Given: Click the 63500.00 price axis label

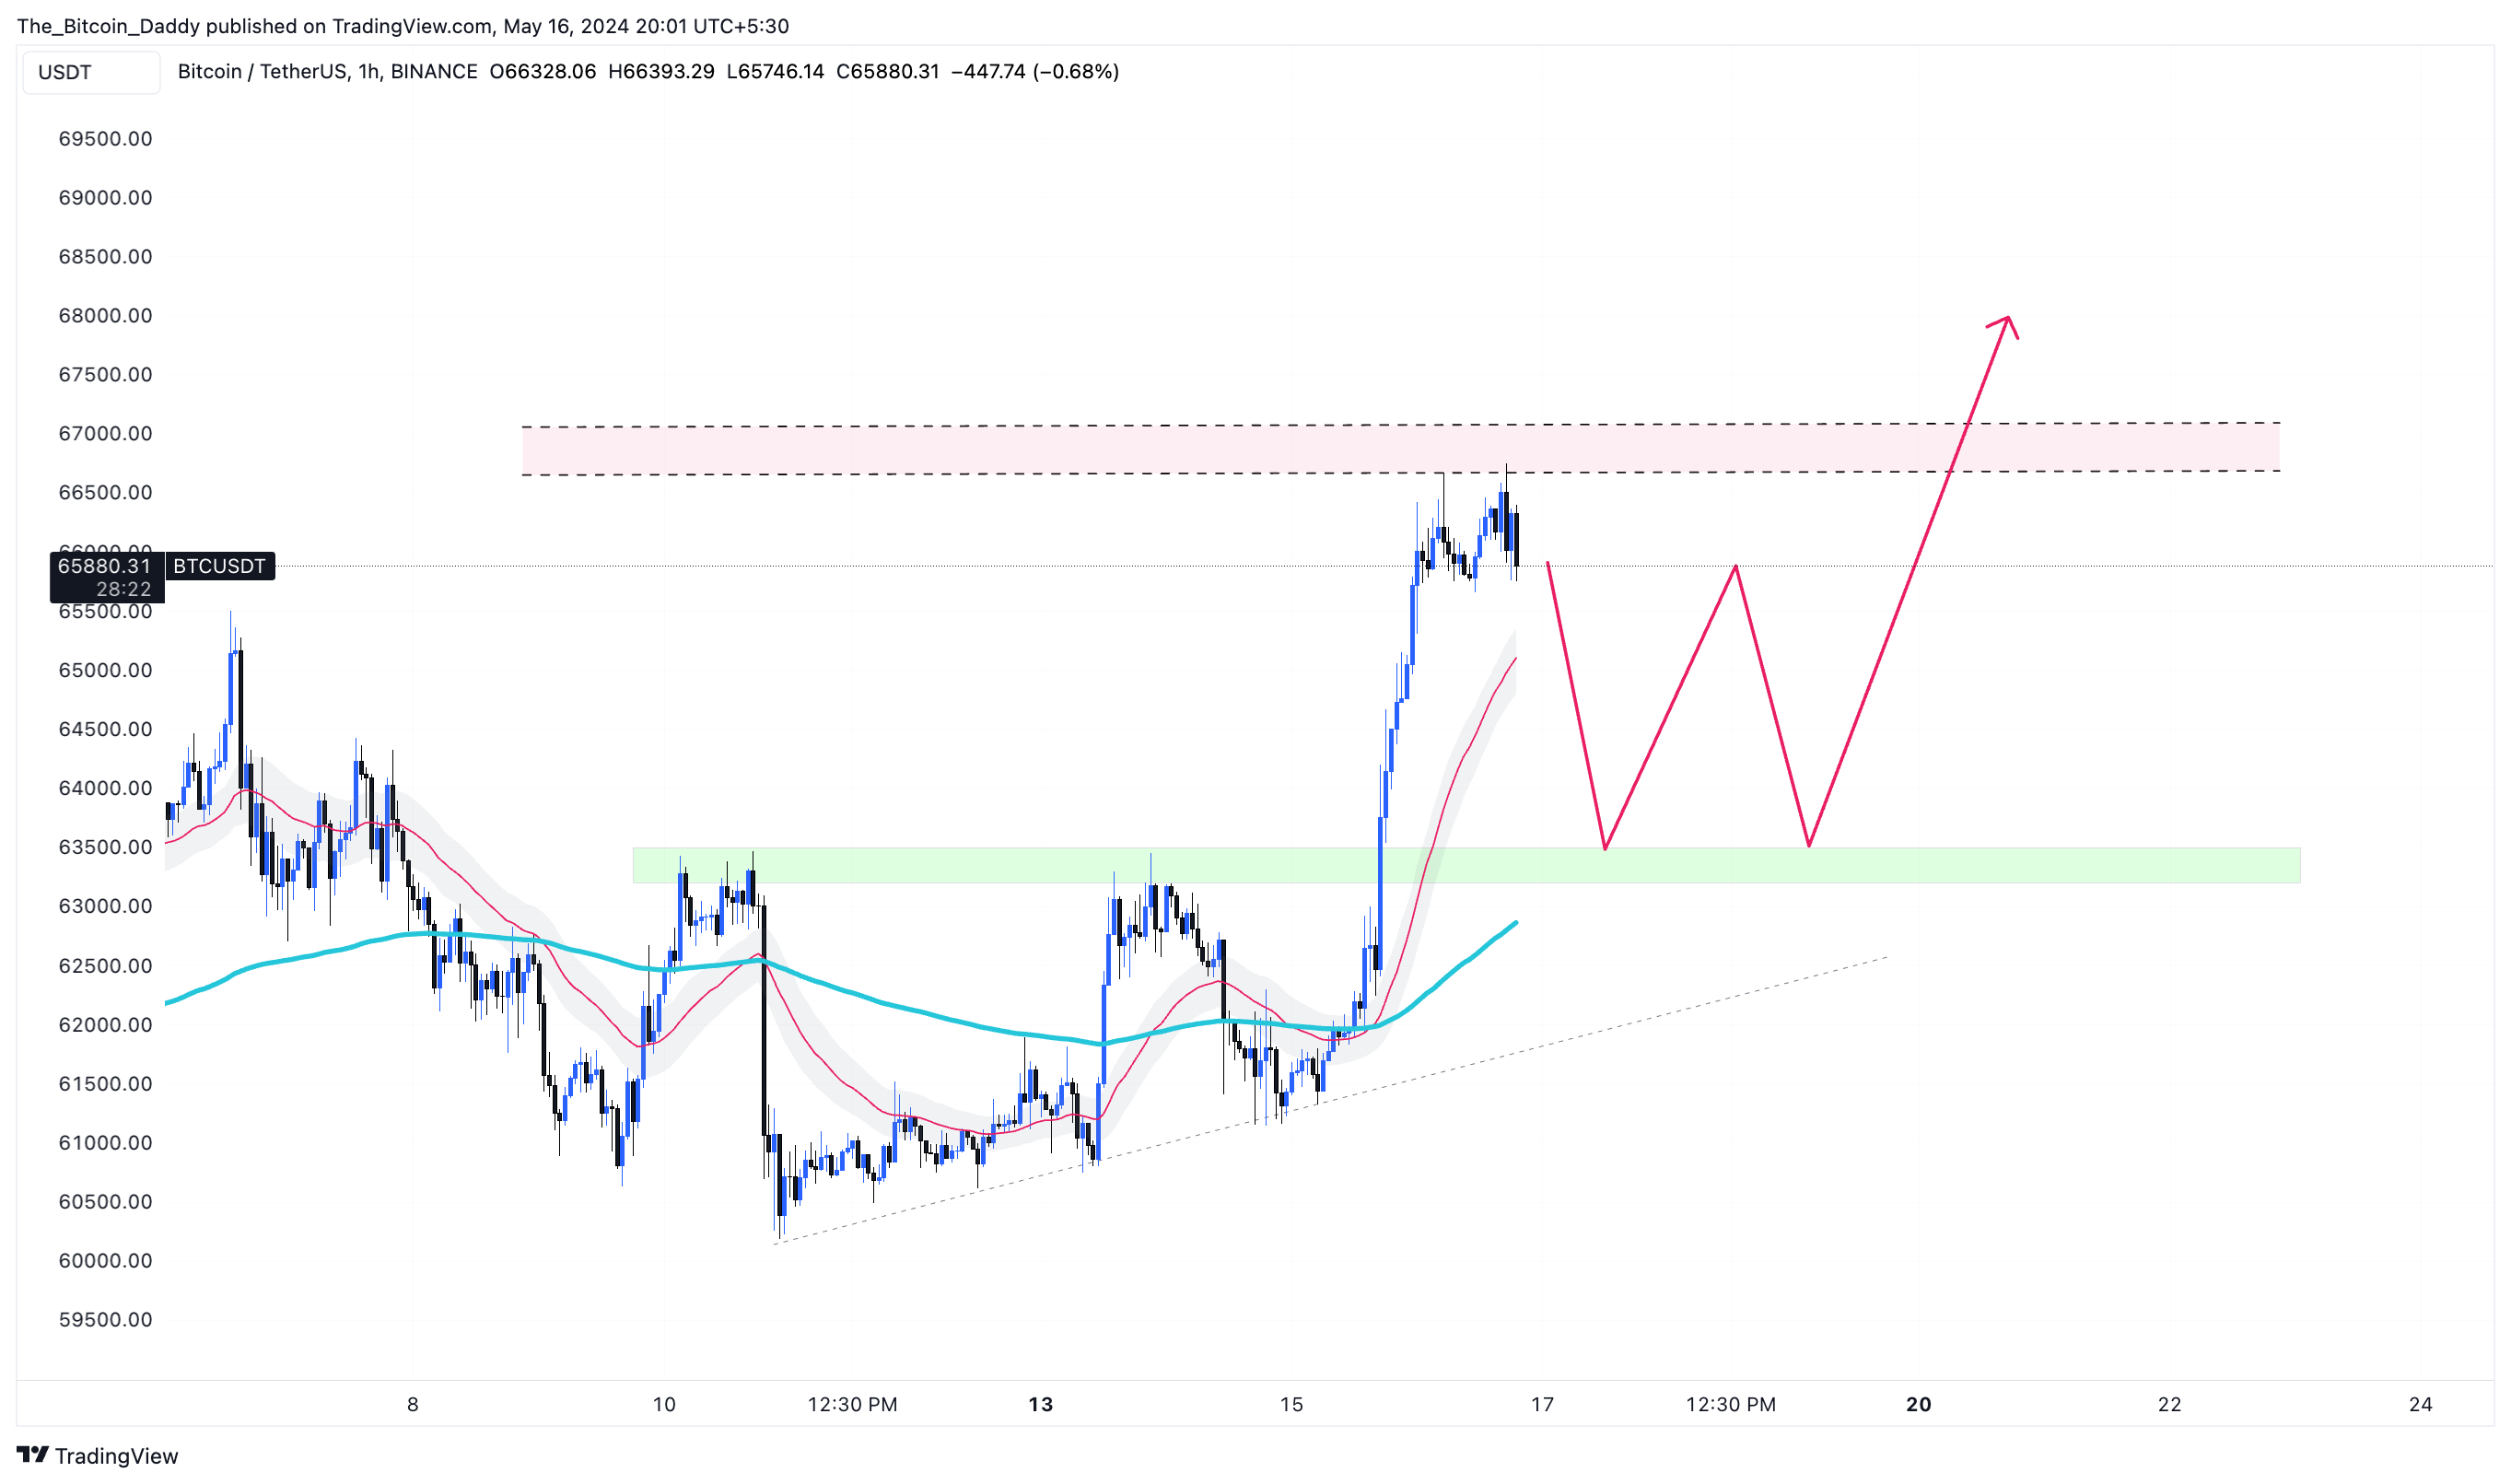Looking at the screenshot, I should [106, 847].
